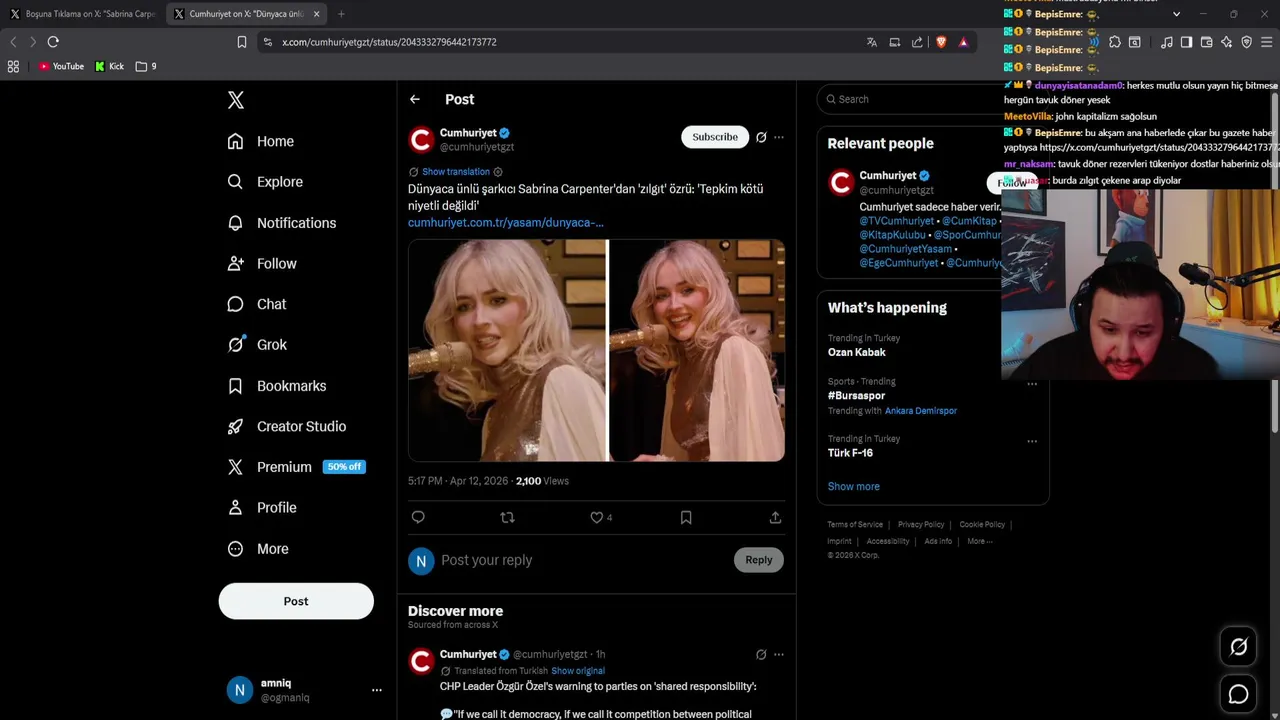Click the white Post button
This screenshot has height=720, width=1280.
pos(296,601)
